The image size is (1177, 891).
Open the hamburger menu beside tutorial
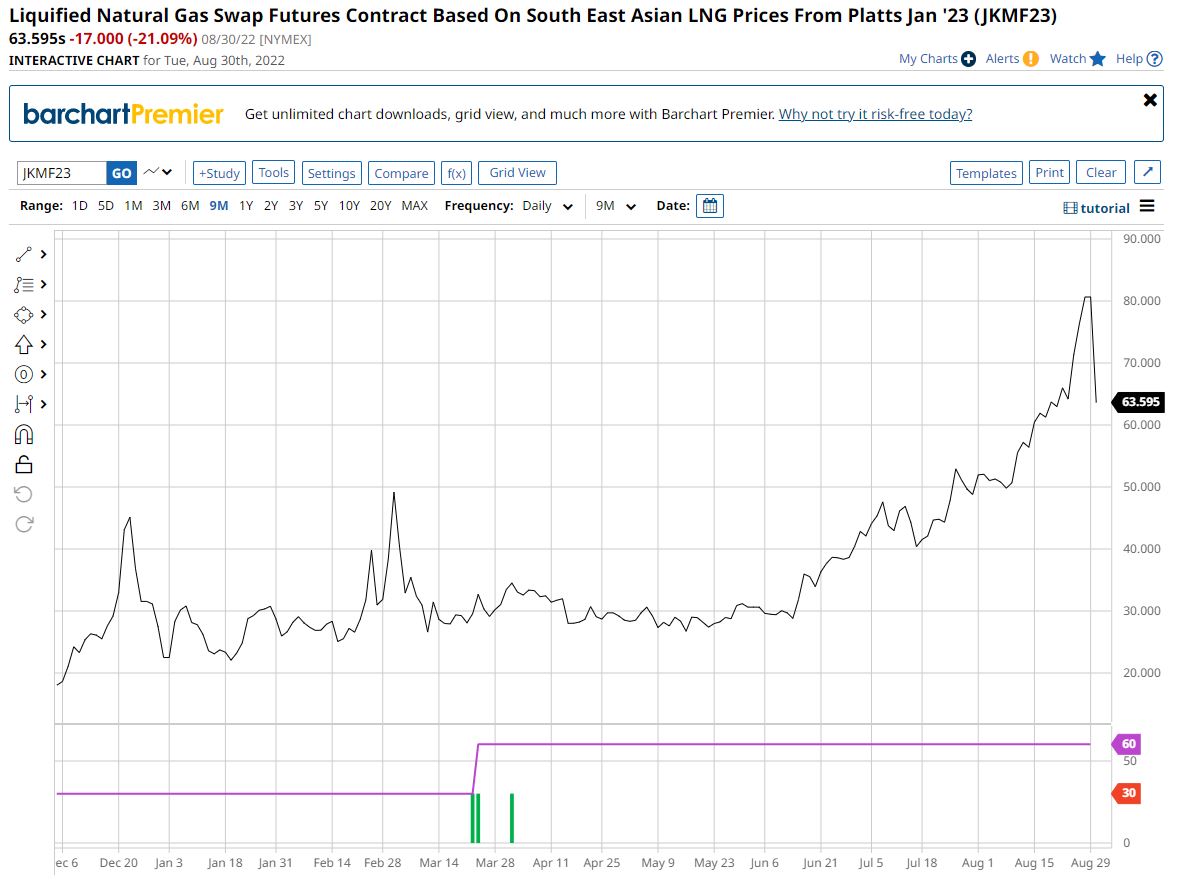click(1147, 207)
